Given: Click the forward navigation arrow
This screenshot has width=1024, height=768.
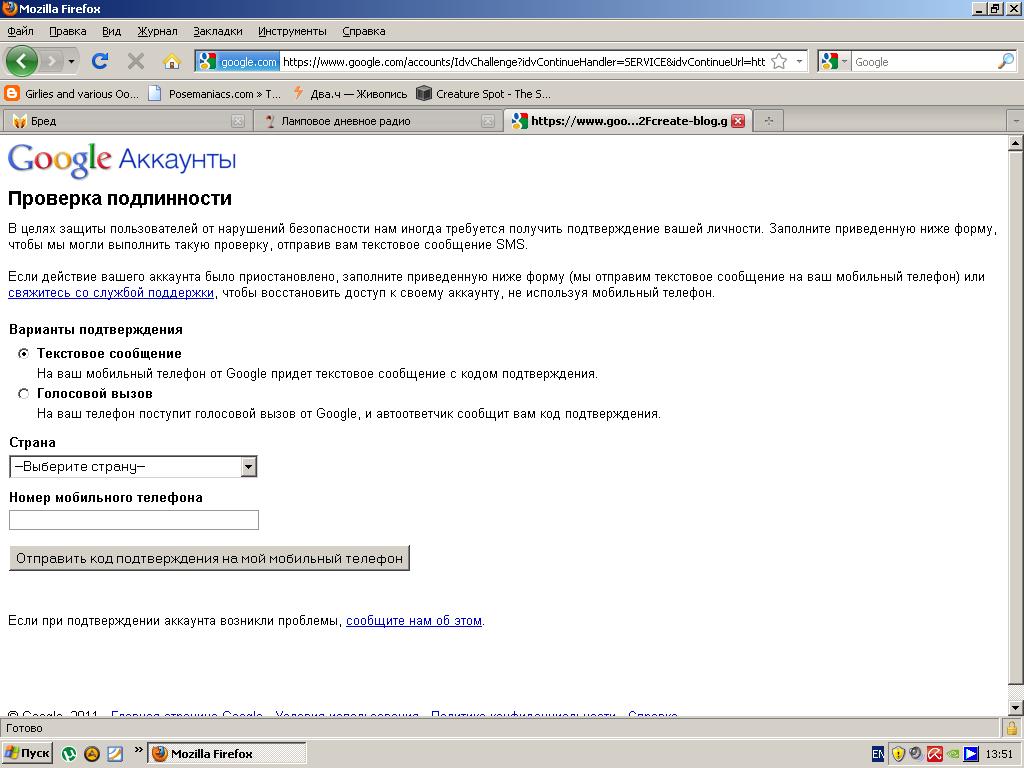Looking at the screenshot, I should click(51, 61).
